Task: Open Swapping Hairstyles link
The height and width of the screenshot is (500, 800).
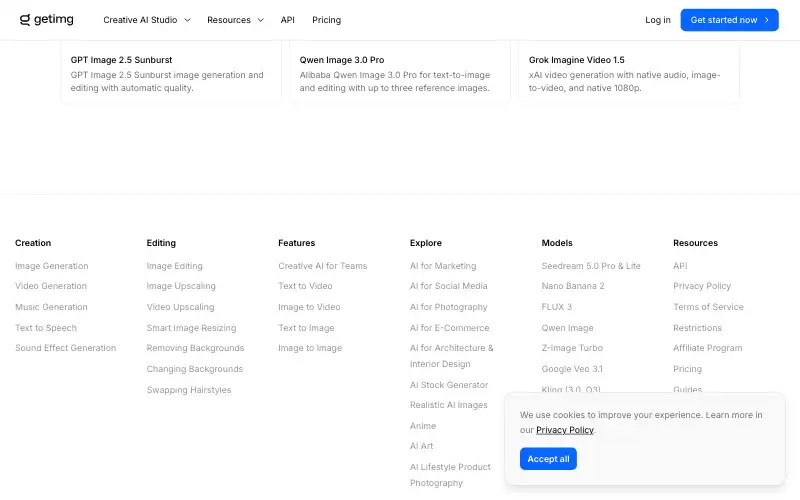Action: coord(189,390)
